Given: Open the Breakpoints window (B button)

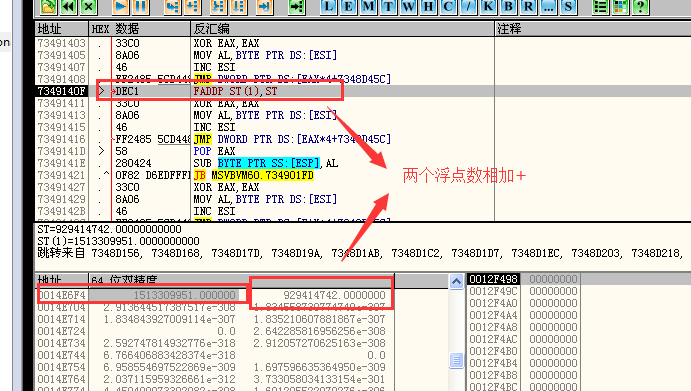Looking at the screenshot, I should (x=508, y=7).
